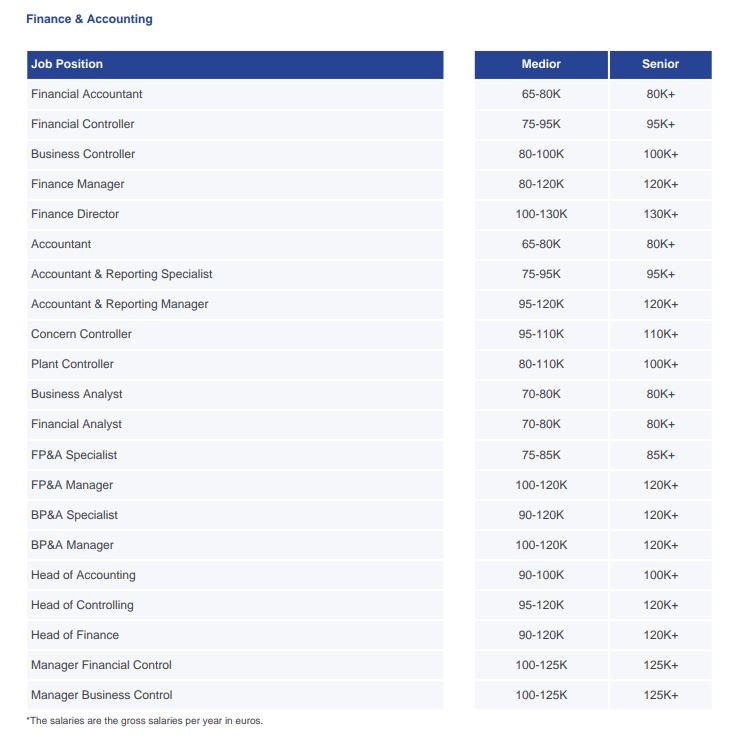Select the Job Position column header
The width and height of the screenshot is (733, 738).
(x=67, y=64)
